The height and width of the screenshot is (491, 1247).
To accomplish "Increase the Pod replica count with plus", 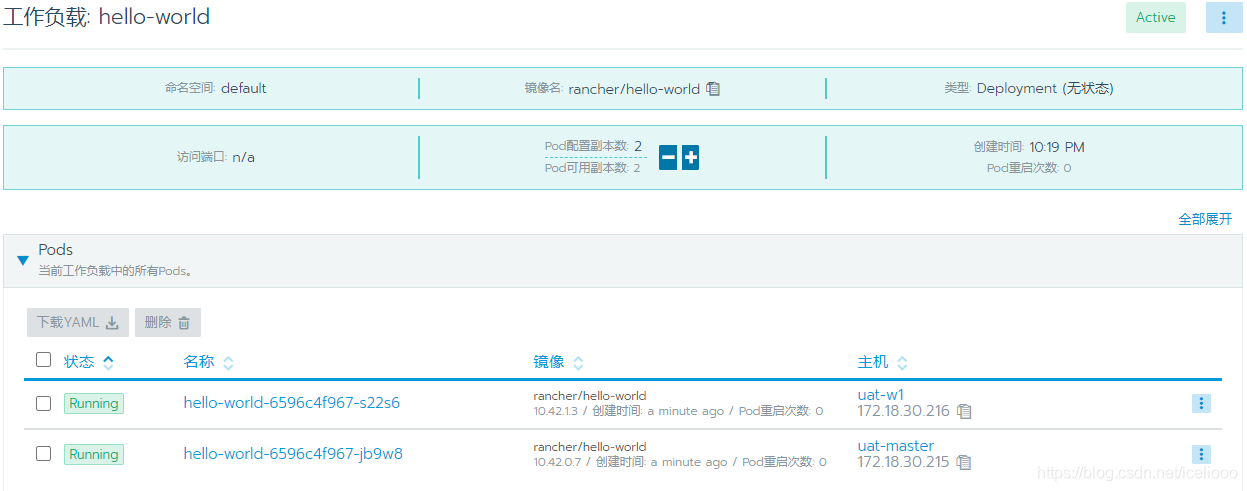I will pos(690,157).
